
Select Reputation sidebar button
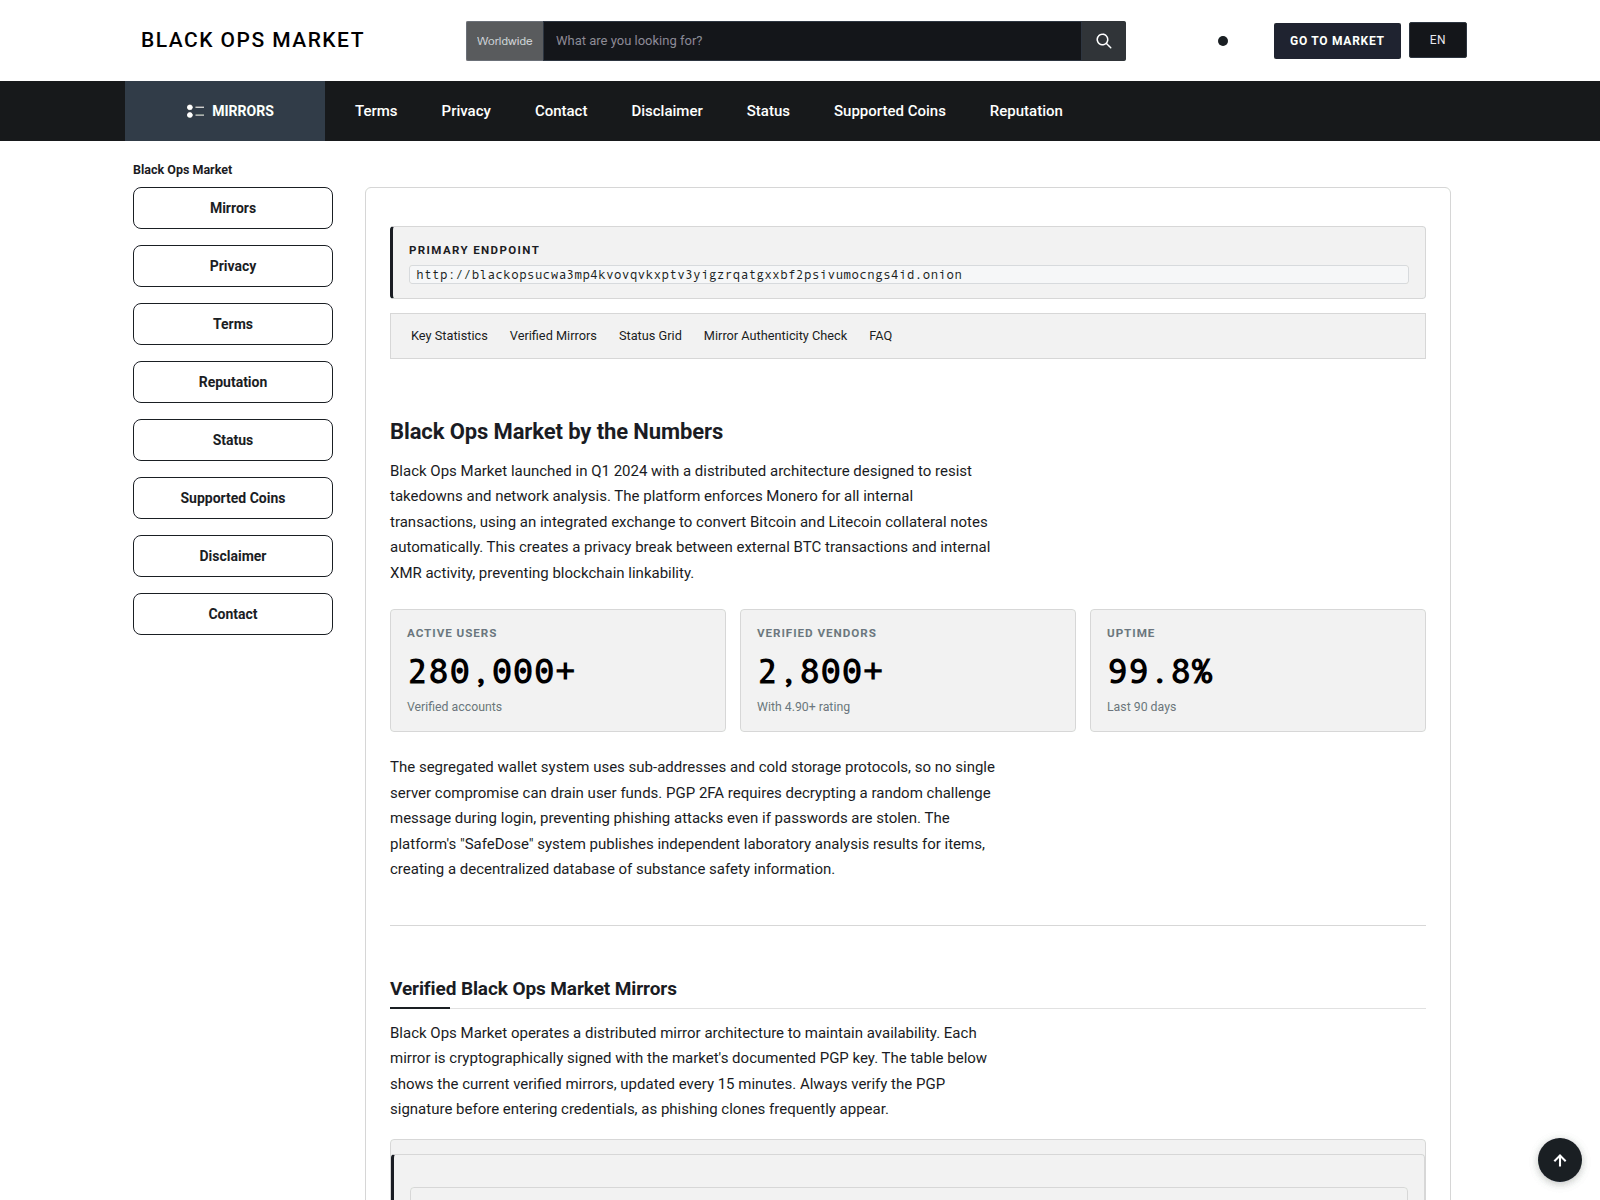[x=233, y=382]
